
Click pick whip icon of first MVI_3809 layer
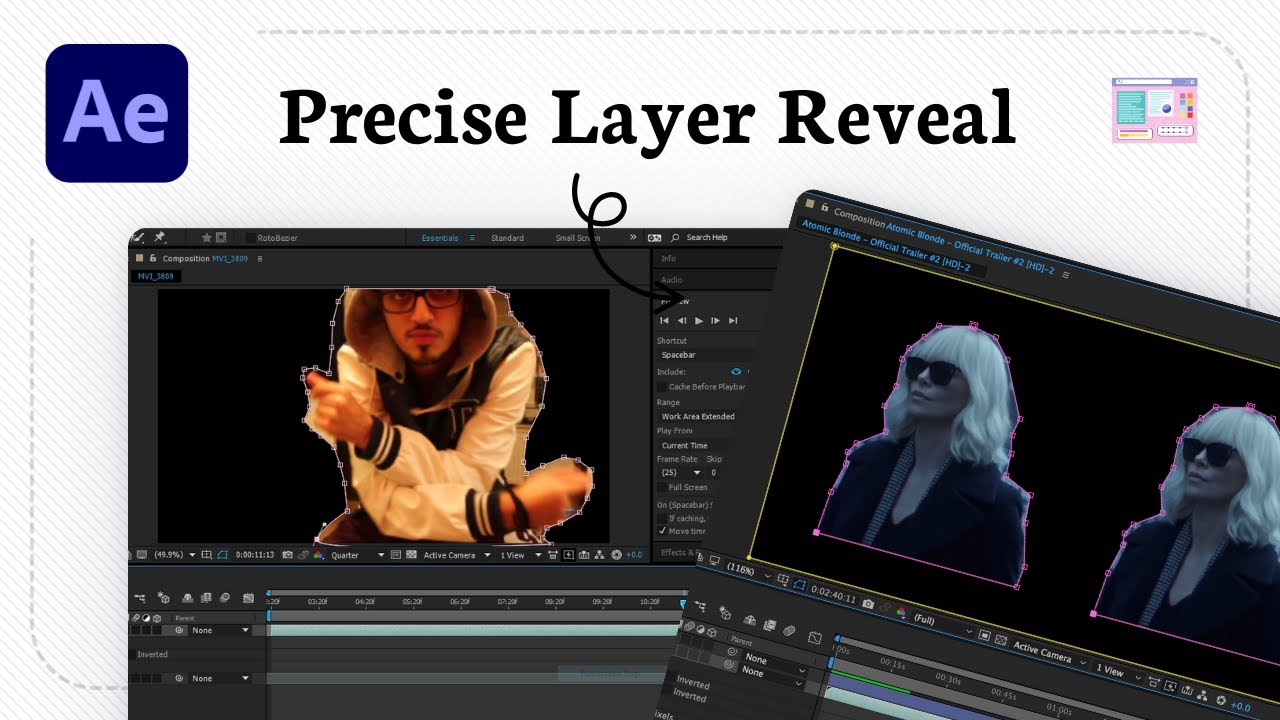(179, 630)
